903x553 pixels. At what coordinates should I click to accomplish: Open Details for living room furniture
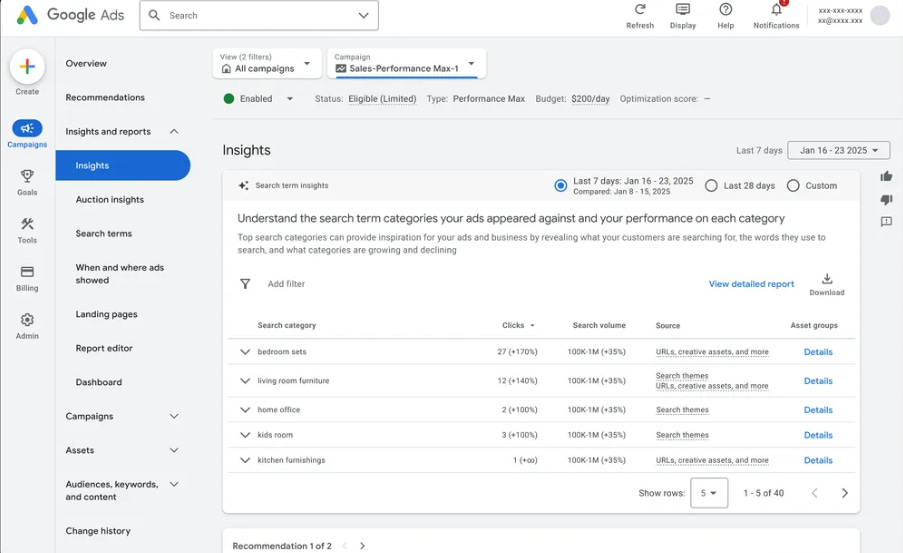click(x=818, y=381)
